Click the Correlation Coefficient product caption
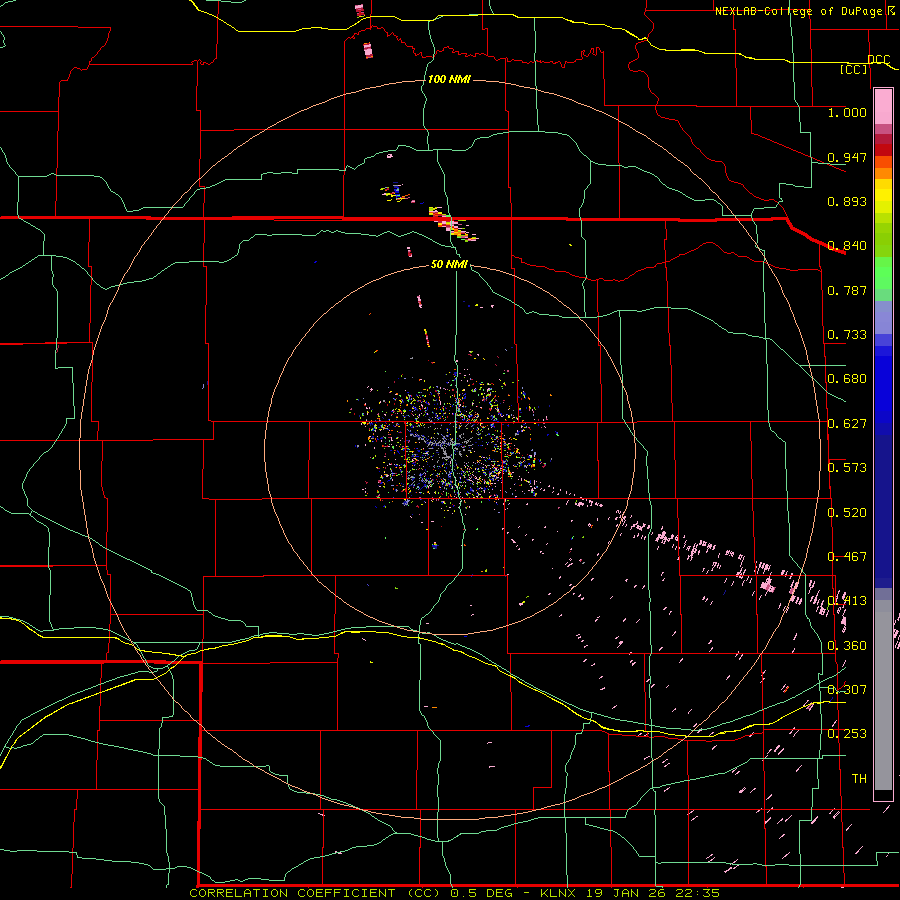Viewport: 900px width, 900px height. [455, 893]
